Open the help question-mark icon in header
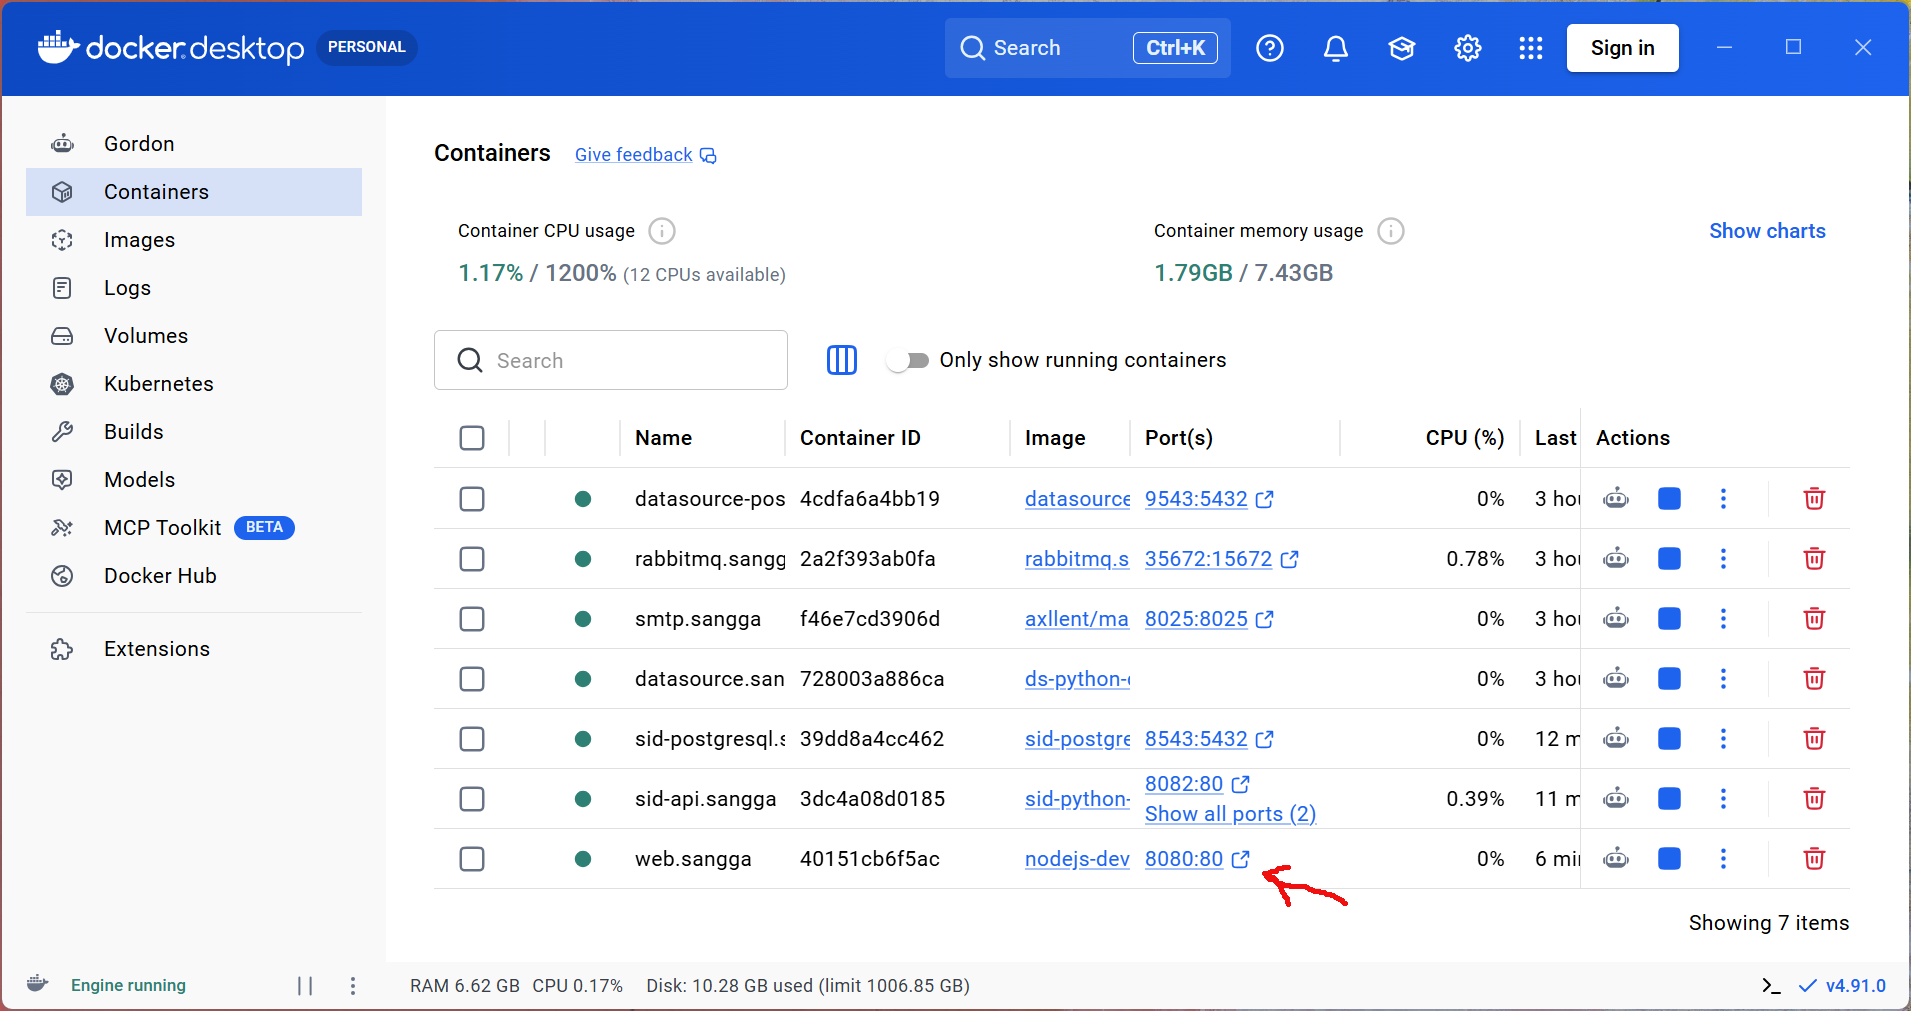 coord(1270,48)
